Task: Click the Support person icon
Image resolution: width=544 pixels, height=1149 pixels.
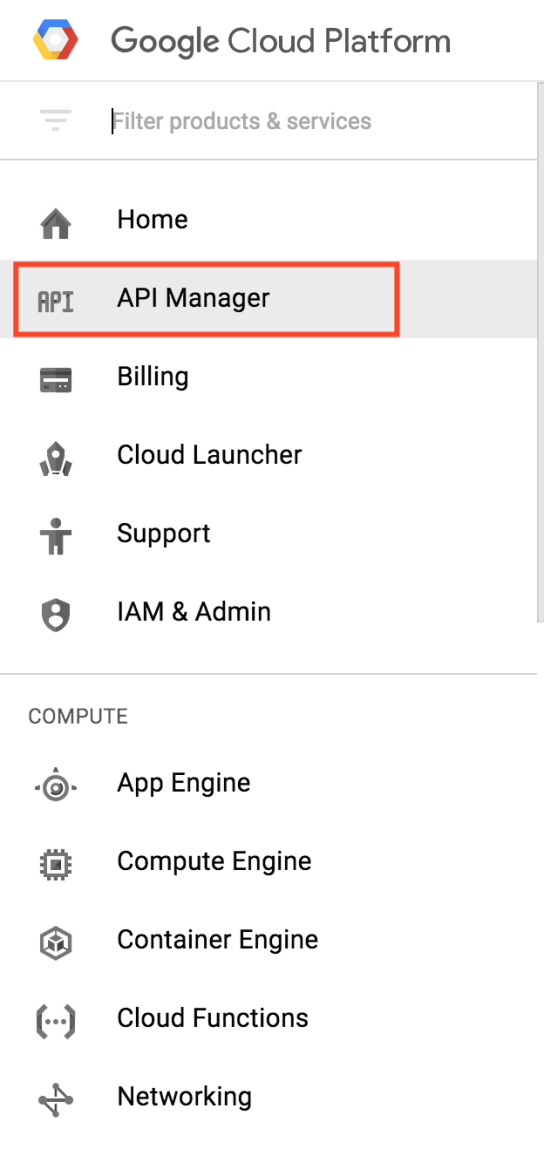Action: pos(56,537)
